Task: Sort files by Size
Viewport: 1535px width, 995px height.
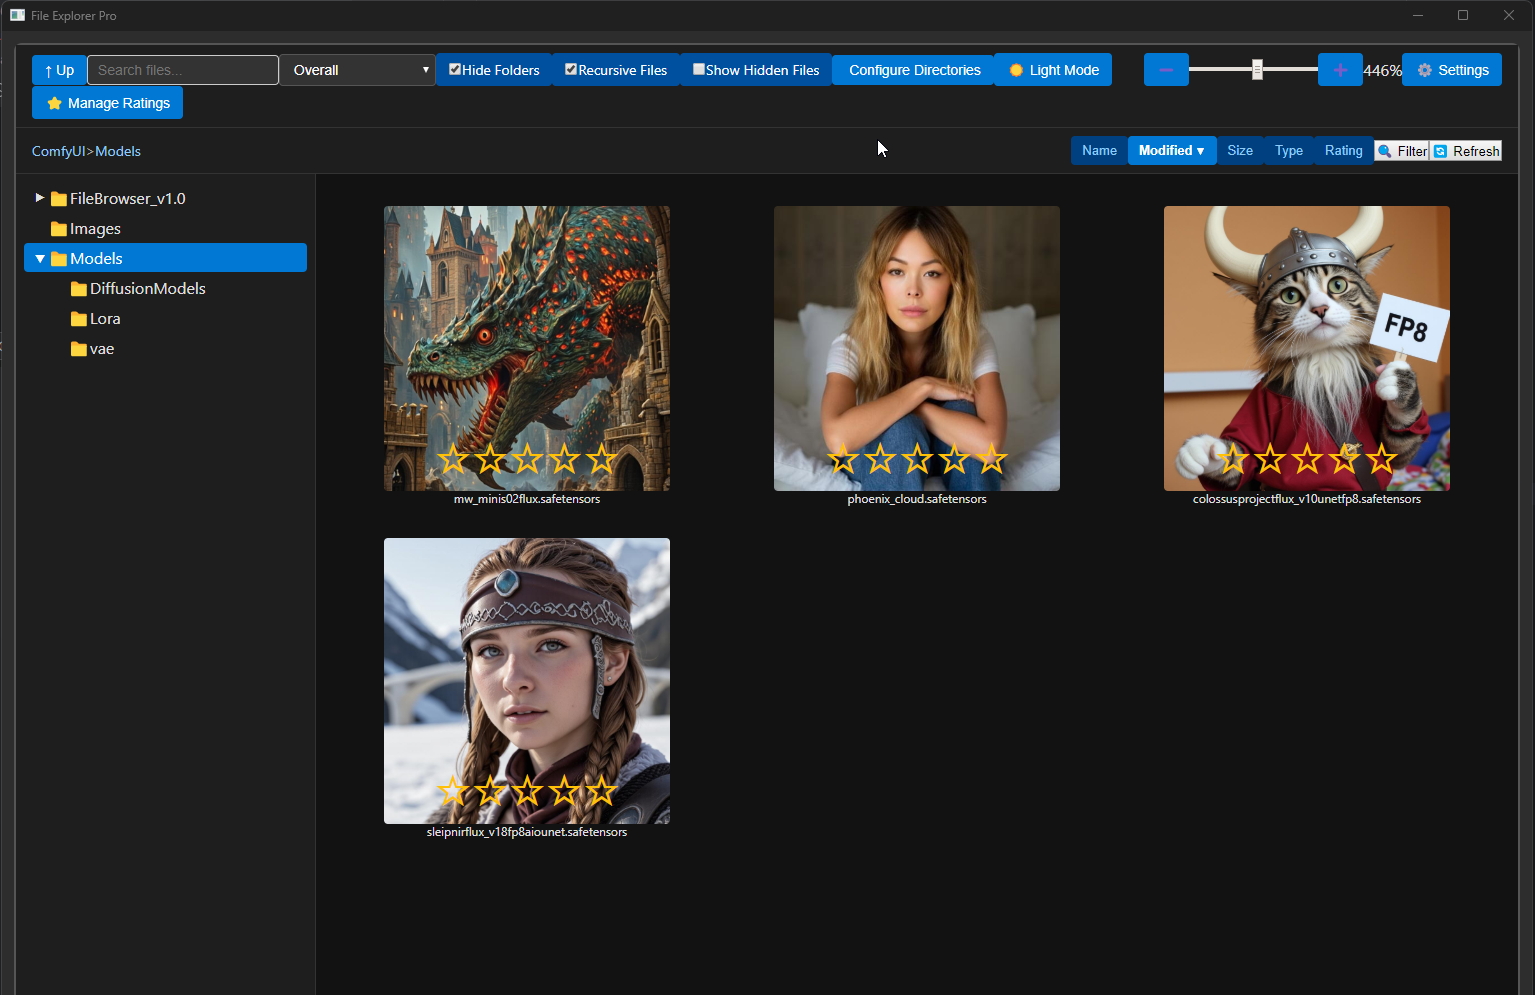Action: (x=1239, y=151)
